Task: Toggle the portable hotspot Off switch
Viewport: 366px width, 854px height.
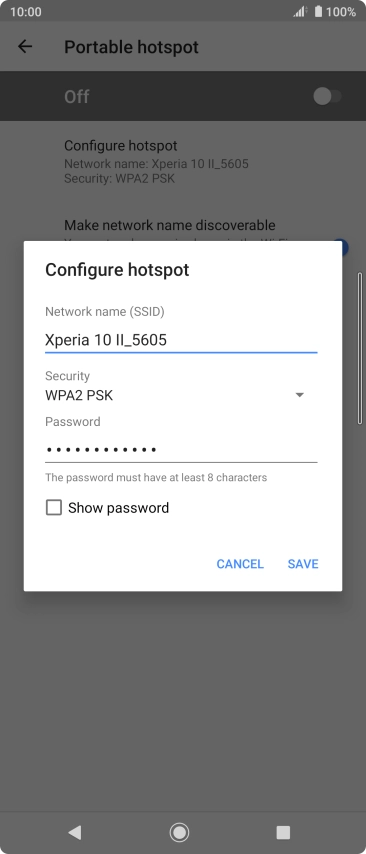Action: tap(327, 97)
